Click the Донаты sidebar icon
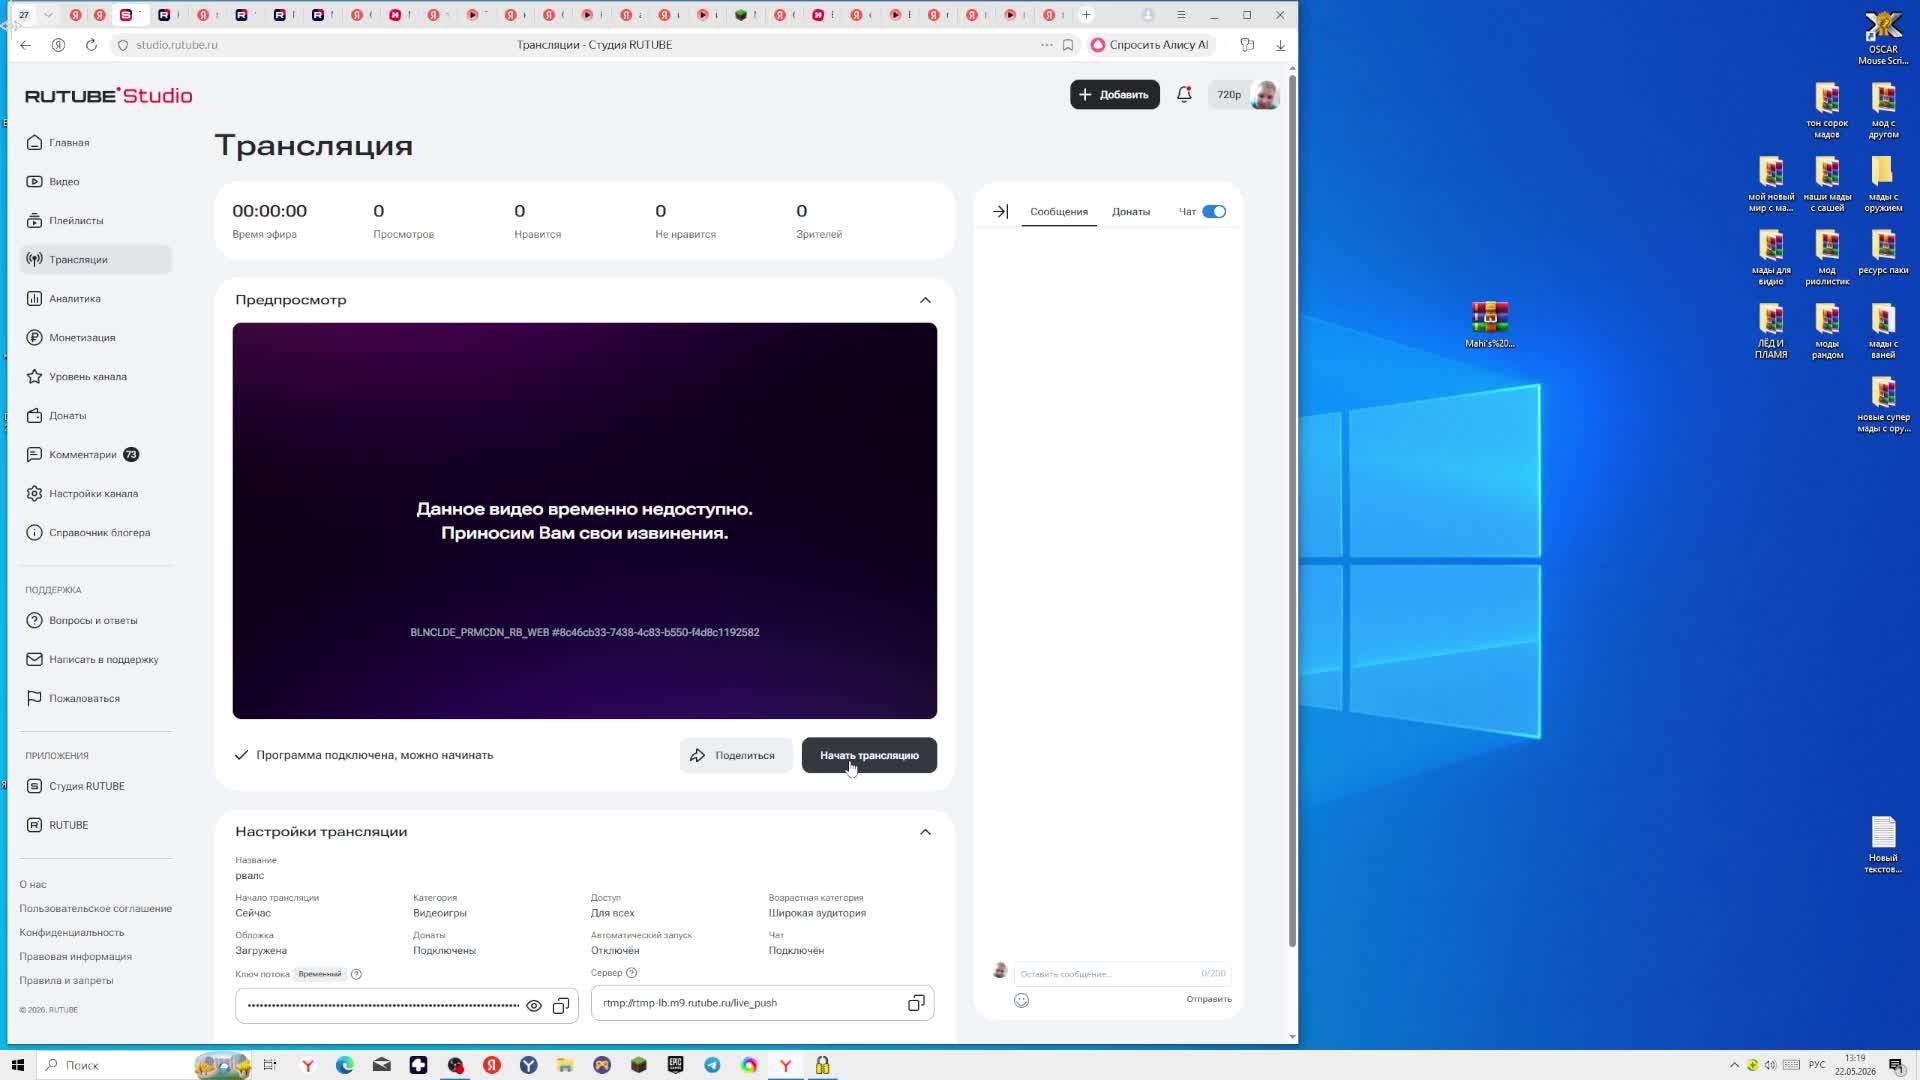Image resolution: width=1920 pixels, height=1080 pixels. coord(34,416)
